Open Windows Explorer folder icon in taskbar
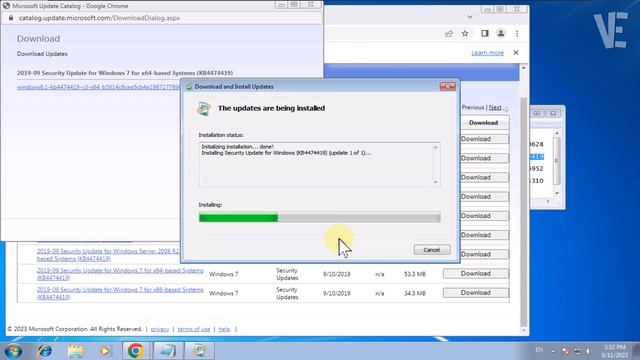 pos(76,351)
